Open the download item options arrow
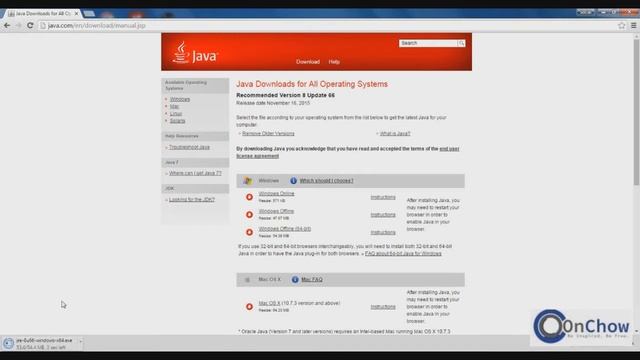The height and width of the screenshot is (360, 640). point(80,341)
